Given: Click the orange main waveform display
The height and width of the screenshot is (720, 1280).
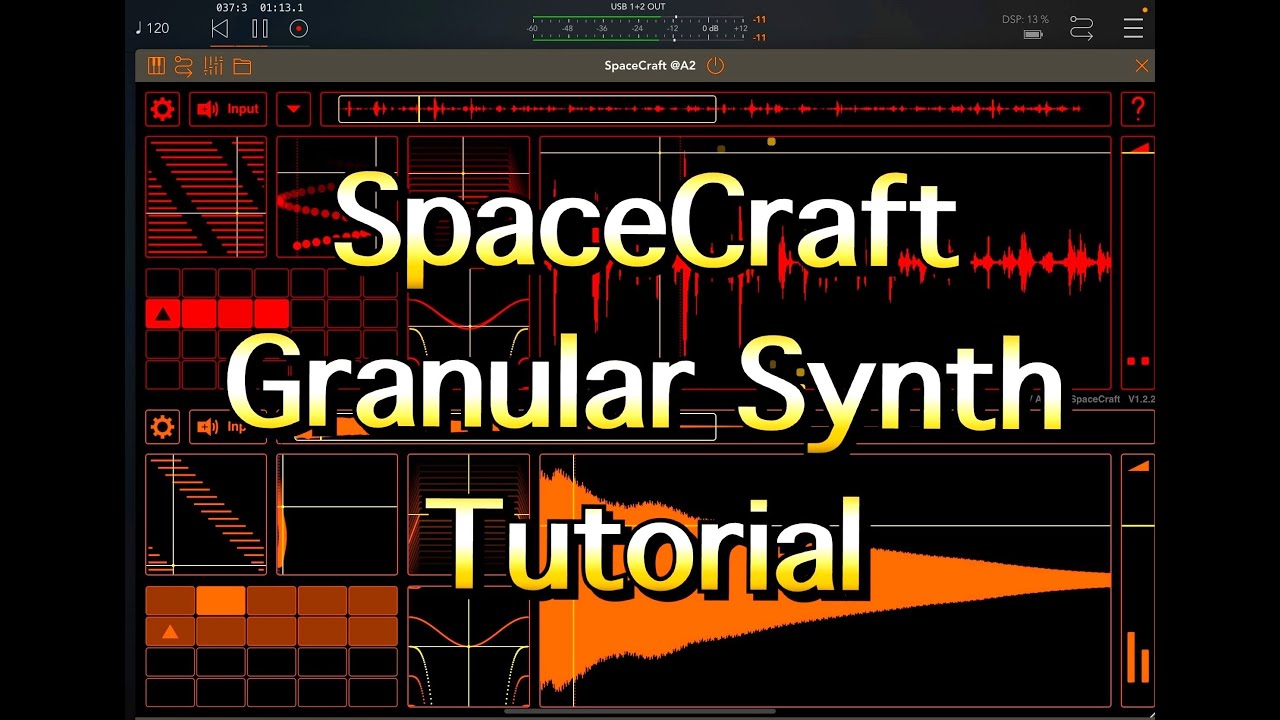Looking at the screenshot, I should pyautogui.click(x=825, y=581).
